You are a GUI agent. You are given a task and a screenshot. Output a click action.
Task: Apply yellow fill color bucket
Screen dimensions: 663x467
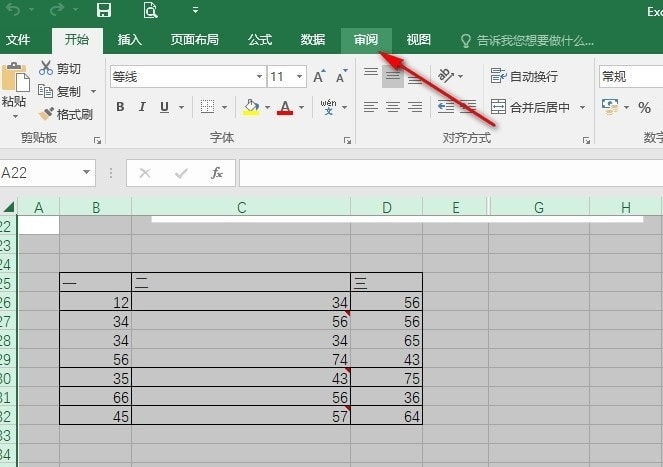(x=251, y=107)
